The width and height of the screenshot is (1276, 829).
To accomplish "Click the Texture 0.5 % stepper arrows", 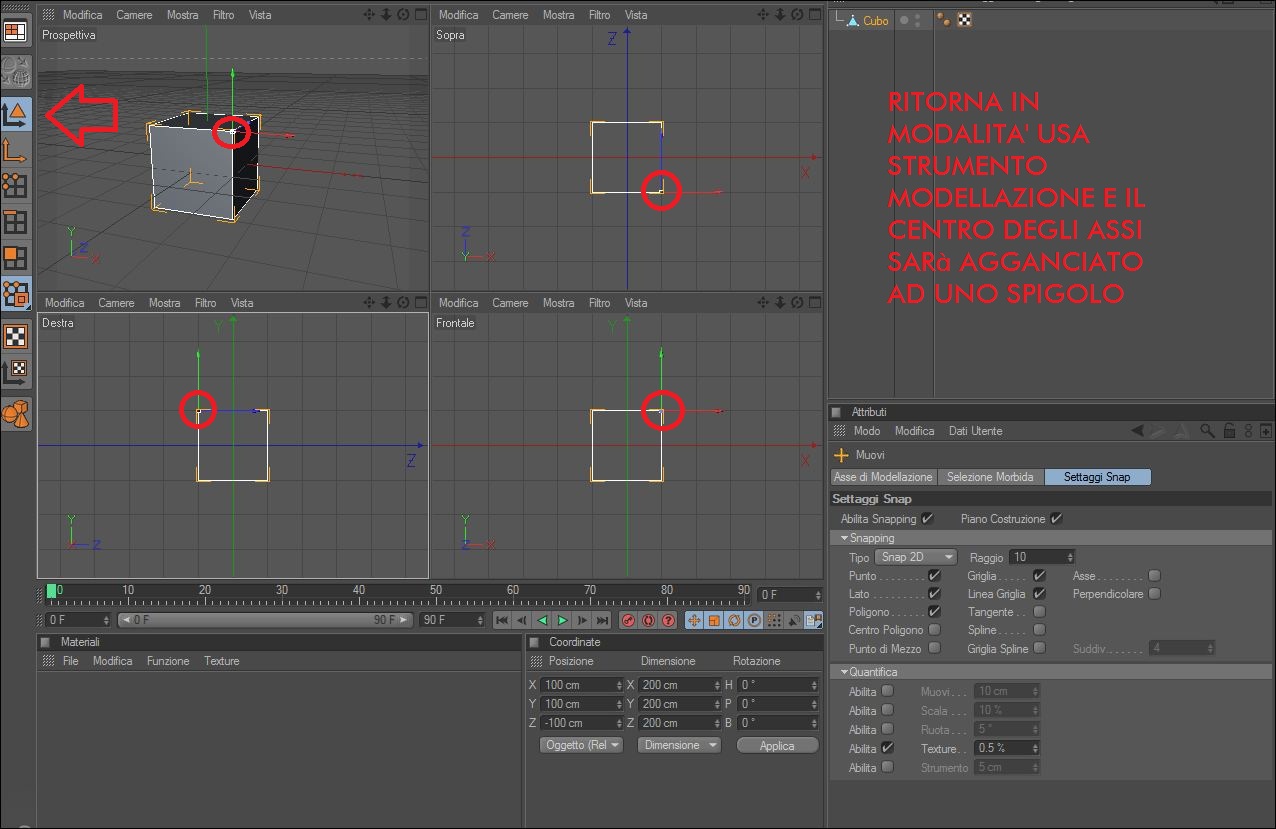I will (1034, 748).
